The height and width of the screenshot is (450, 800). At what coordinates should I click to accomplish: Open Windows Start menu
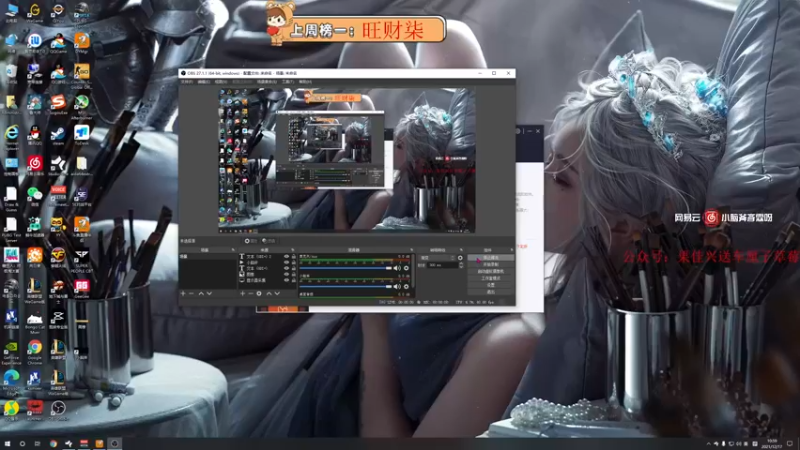click(7, 444)
